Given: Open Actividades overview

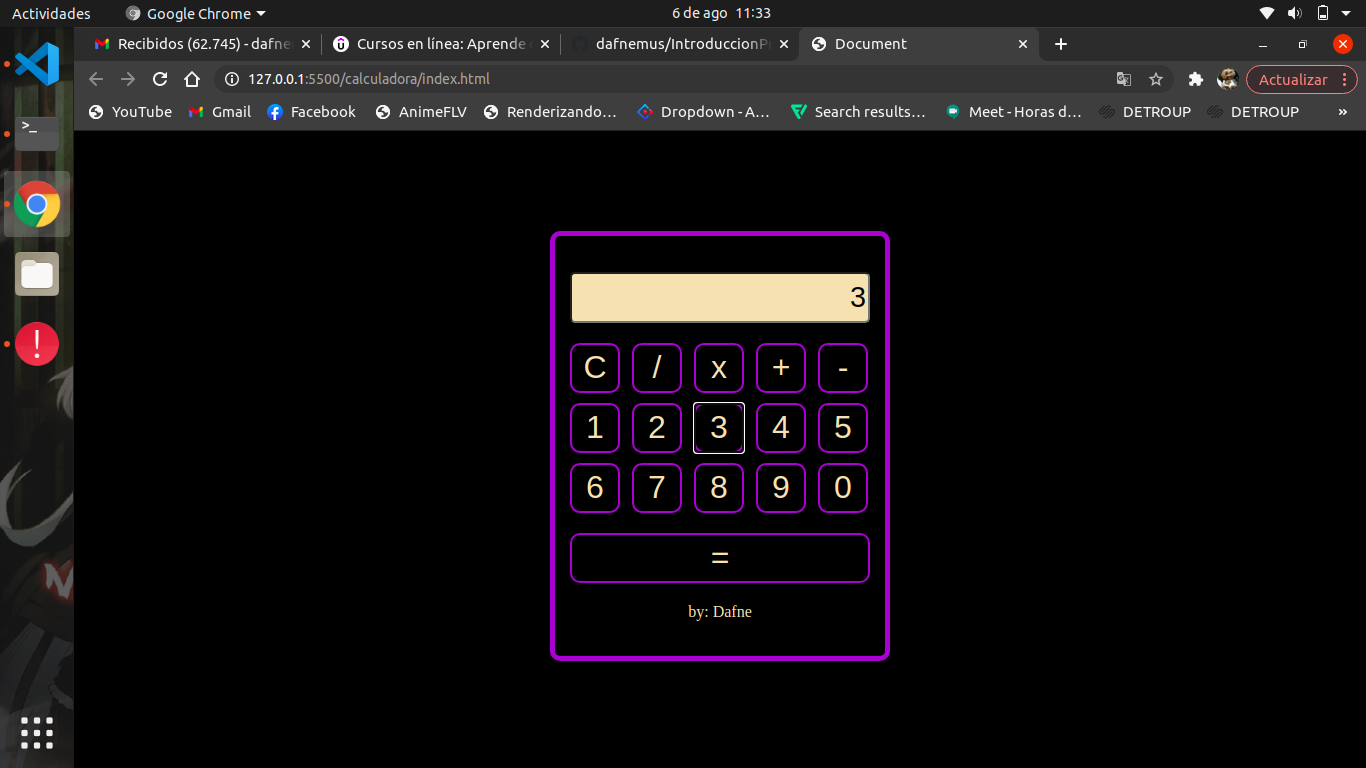Looking at the screenshot, I should click(x=51, y=13).
